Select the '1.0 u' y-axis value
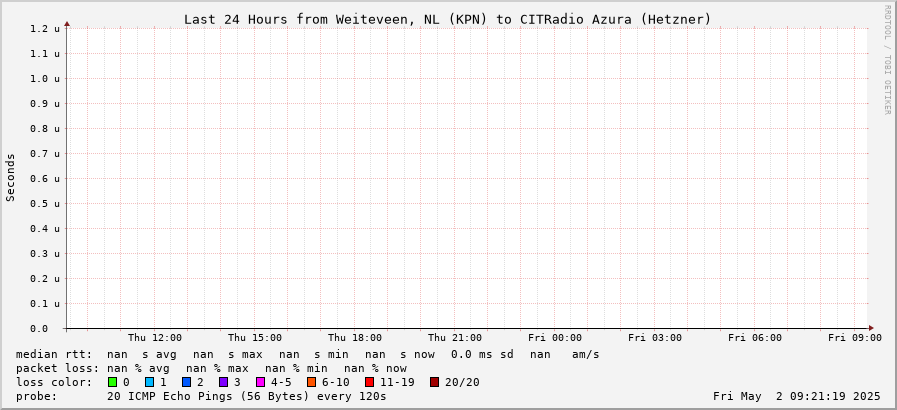 tap(45, 78)
